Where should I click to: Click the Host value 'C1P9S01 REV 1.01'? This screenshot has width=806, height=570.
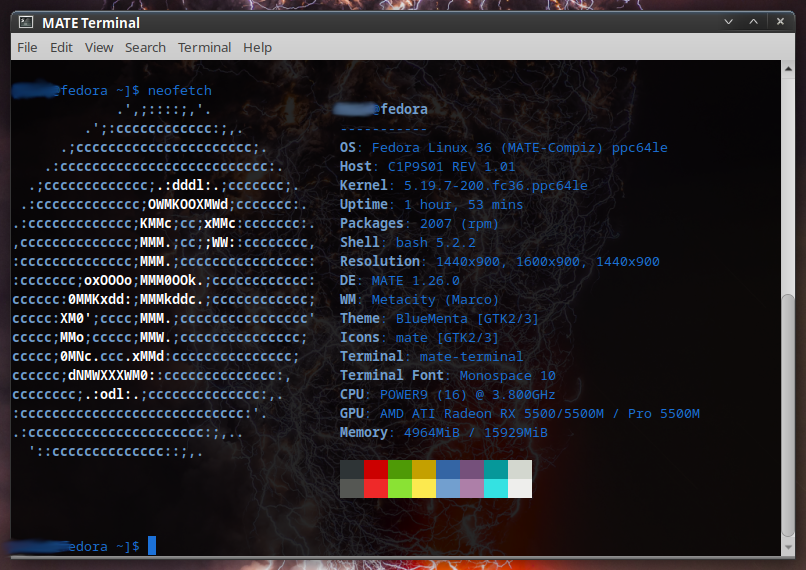point(451,167)
